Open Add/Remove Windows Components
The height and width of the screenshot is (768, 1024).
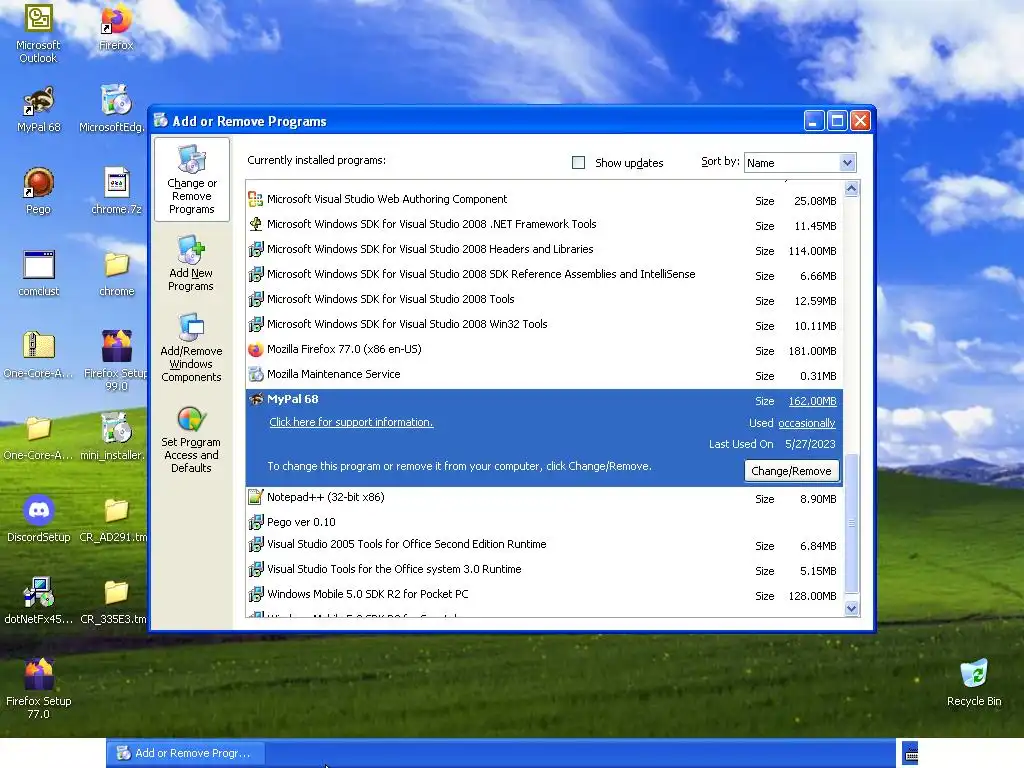click(191, 348)
